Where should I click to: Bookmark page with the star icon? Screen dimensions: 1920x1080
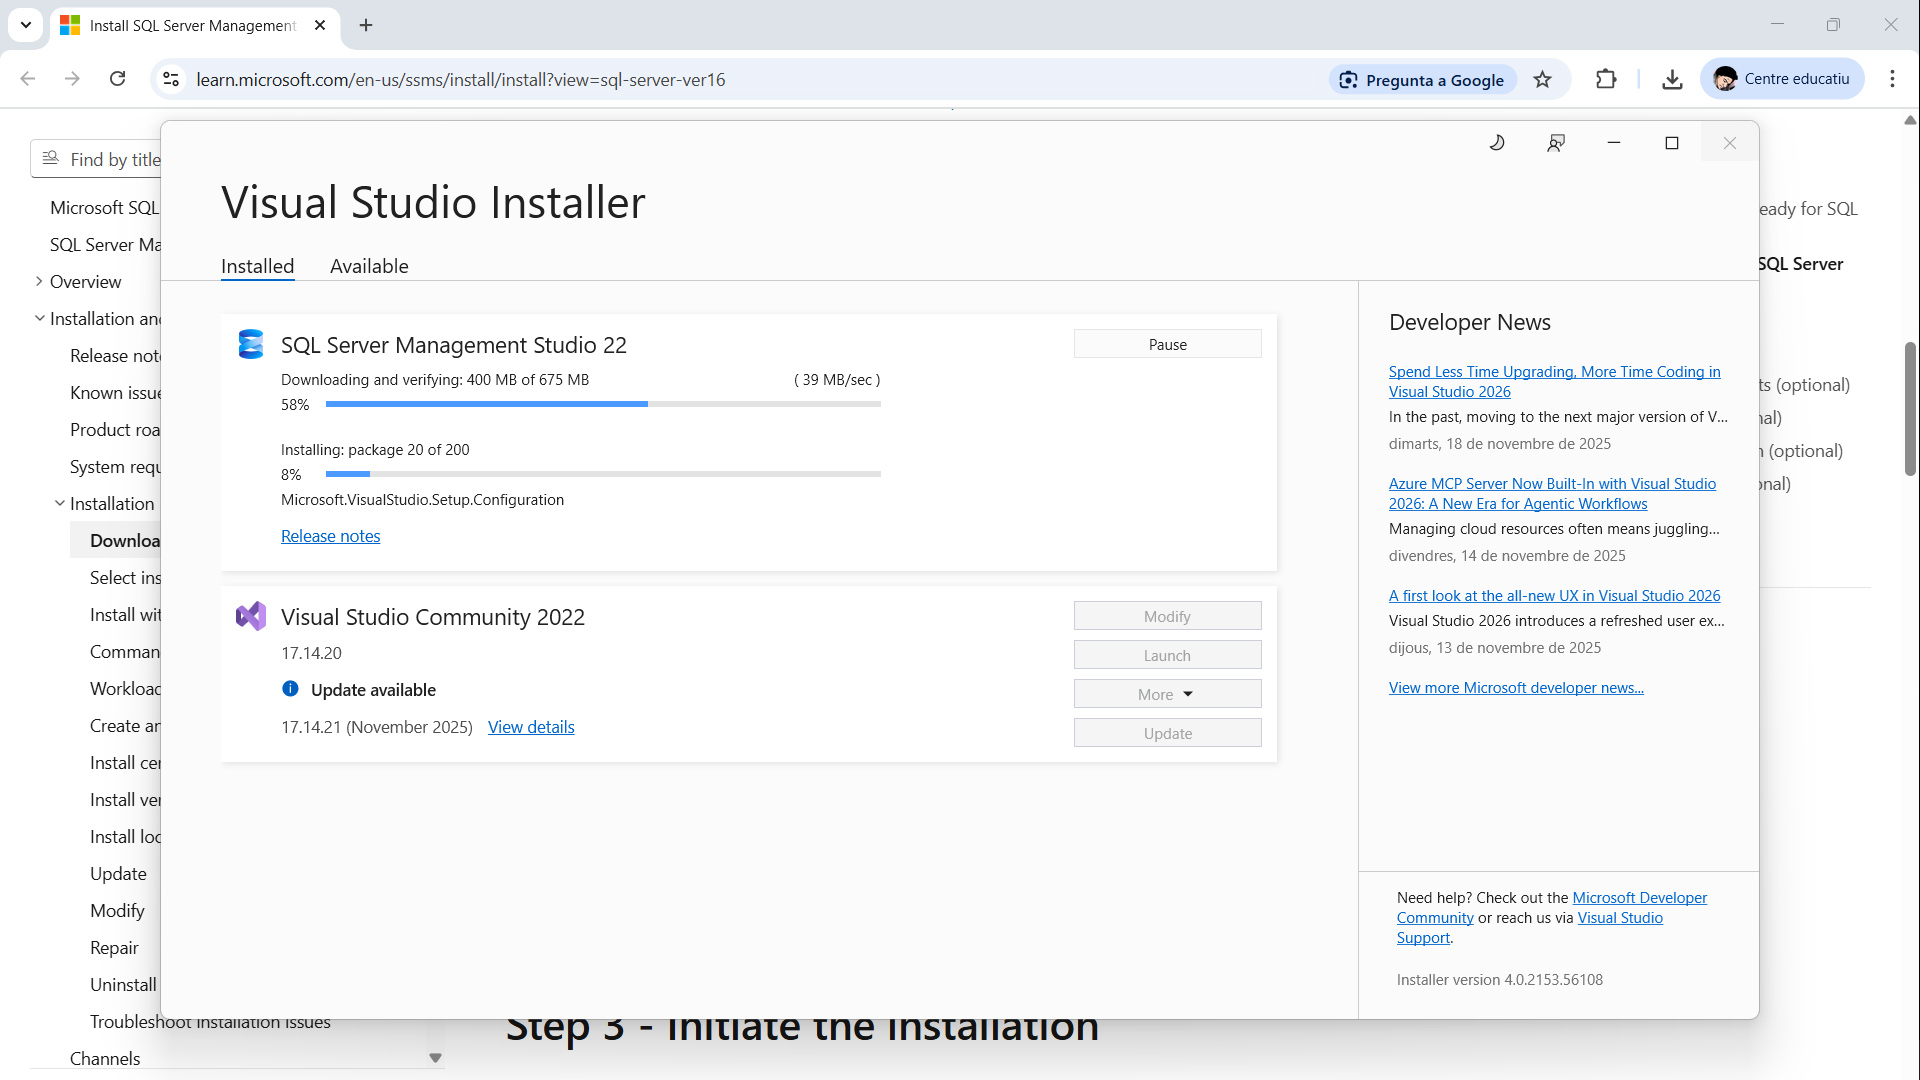tap(1543, 80)
